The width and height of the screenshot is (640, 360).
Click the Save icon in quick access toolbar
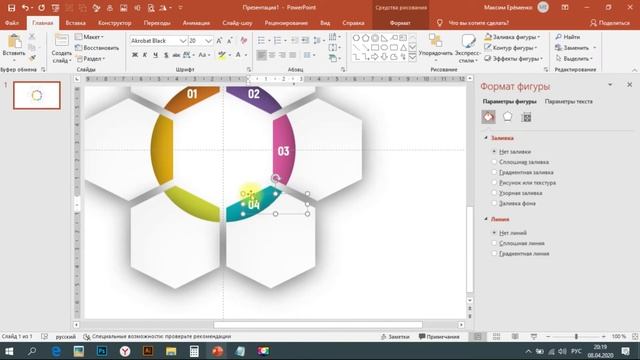click(11, 8)
